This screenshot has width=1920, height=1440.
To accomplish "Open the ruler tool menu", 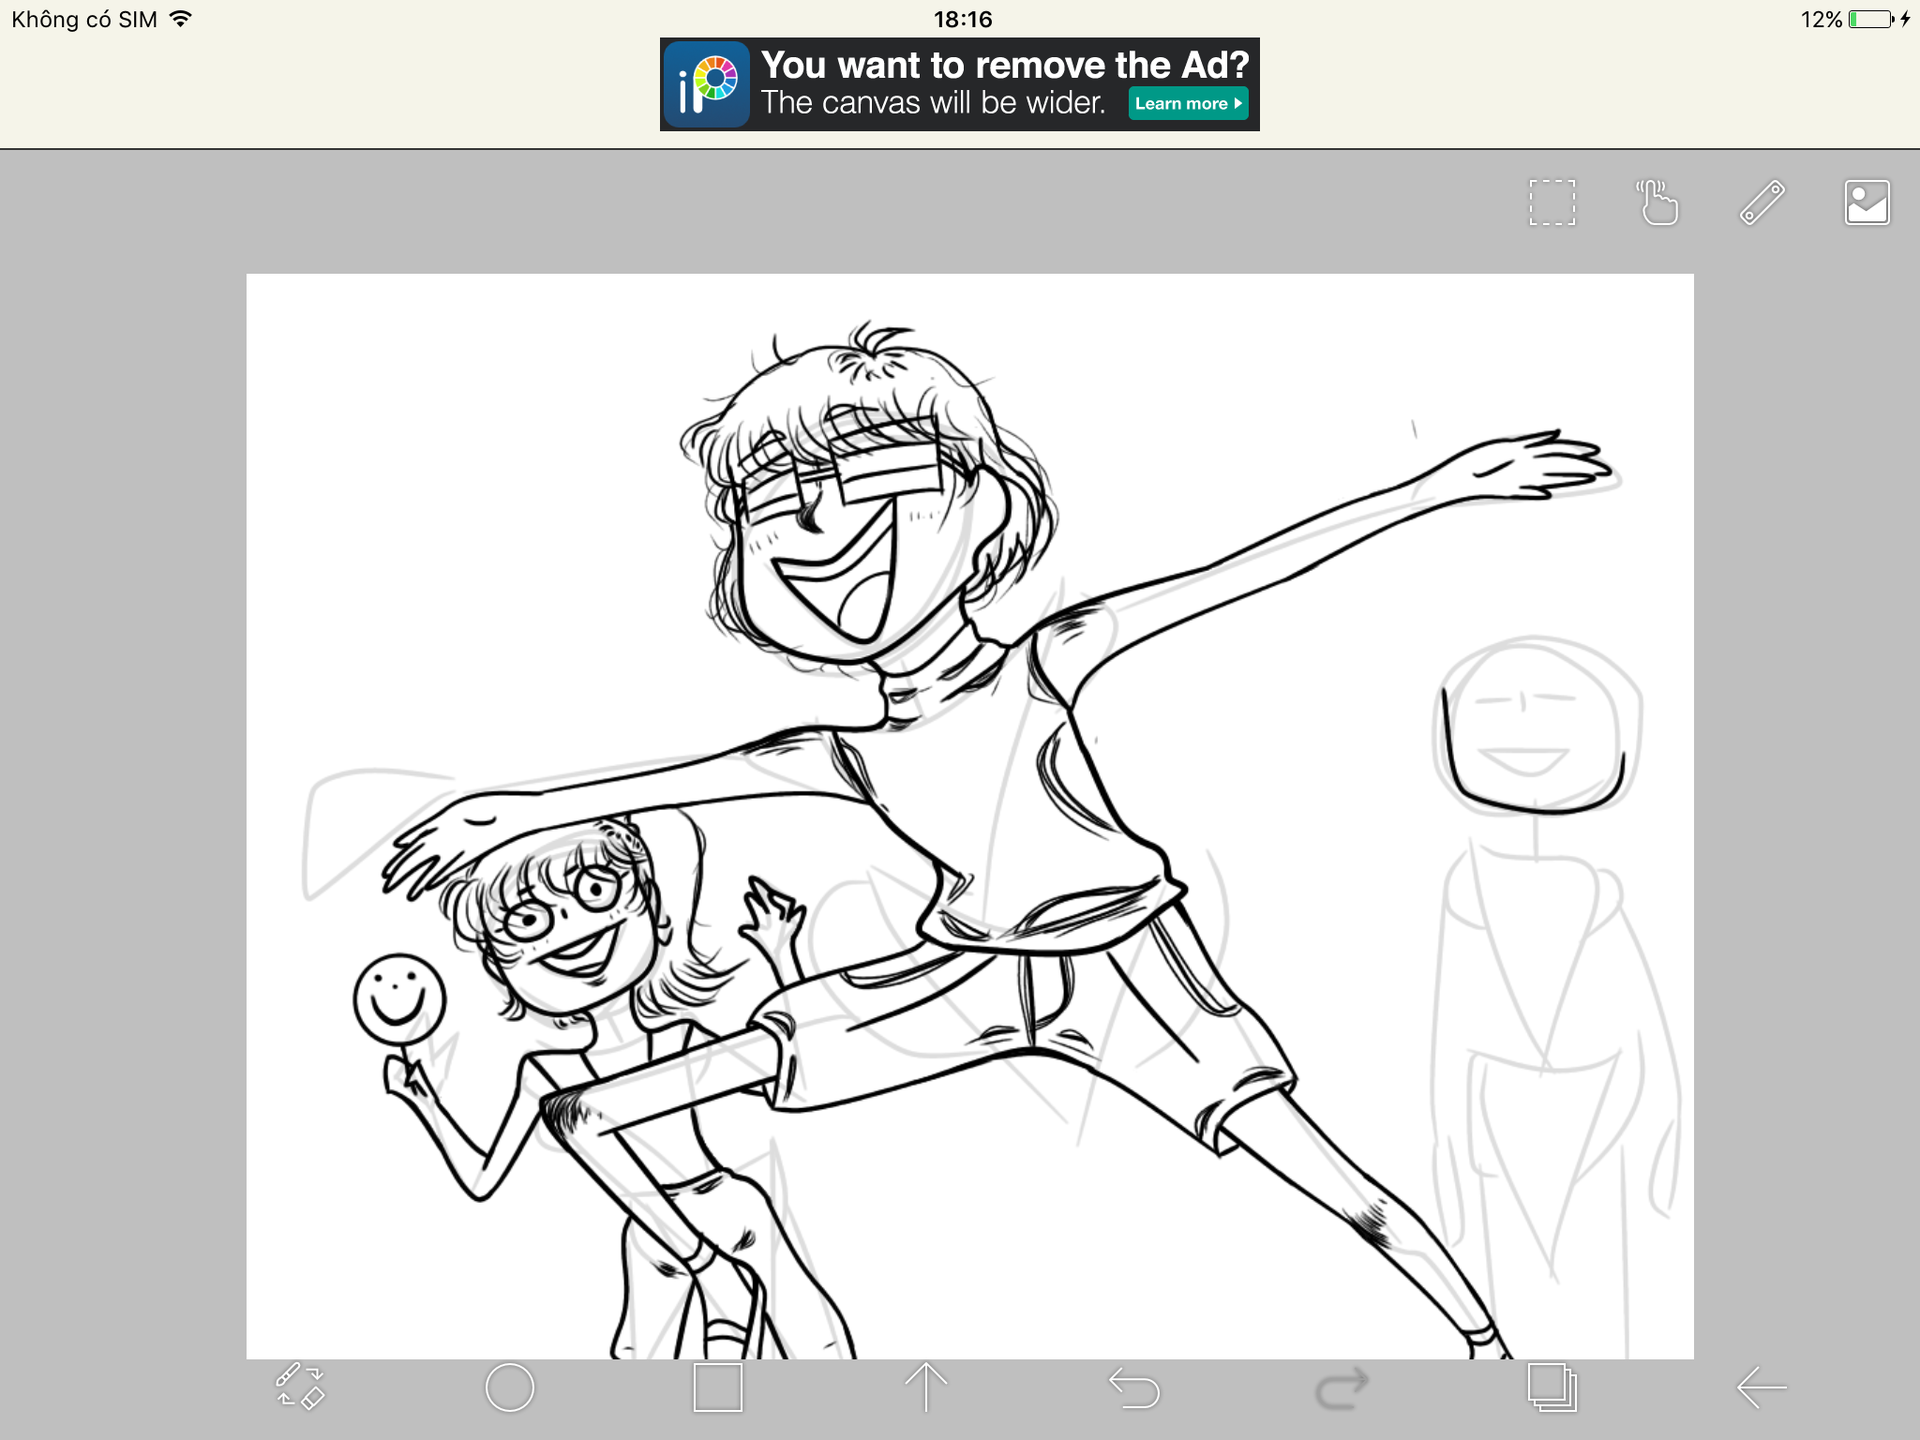I will tap(1762, 203).
